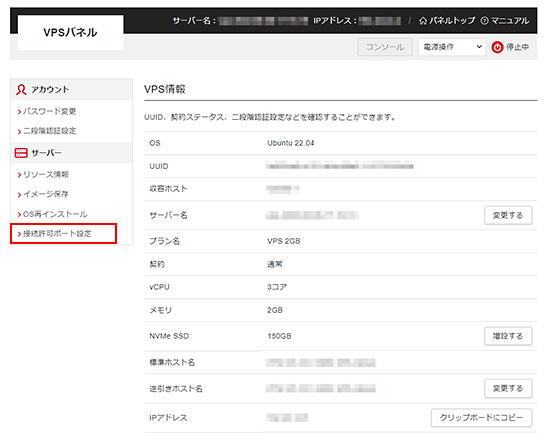
Task: Click 変更する for 逆引きホスト名
Action: (508, 388)
